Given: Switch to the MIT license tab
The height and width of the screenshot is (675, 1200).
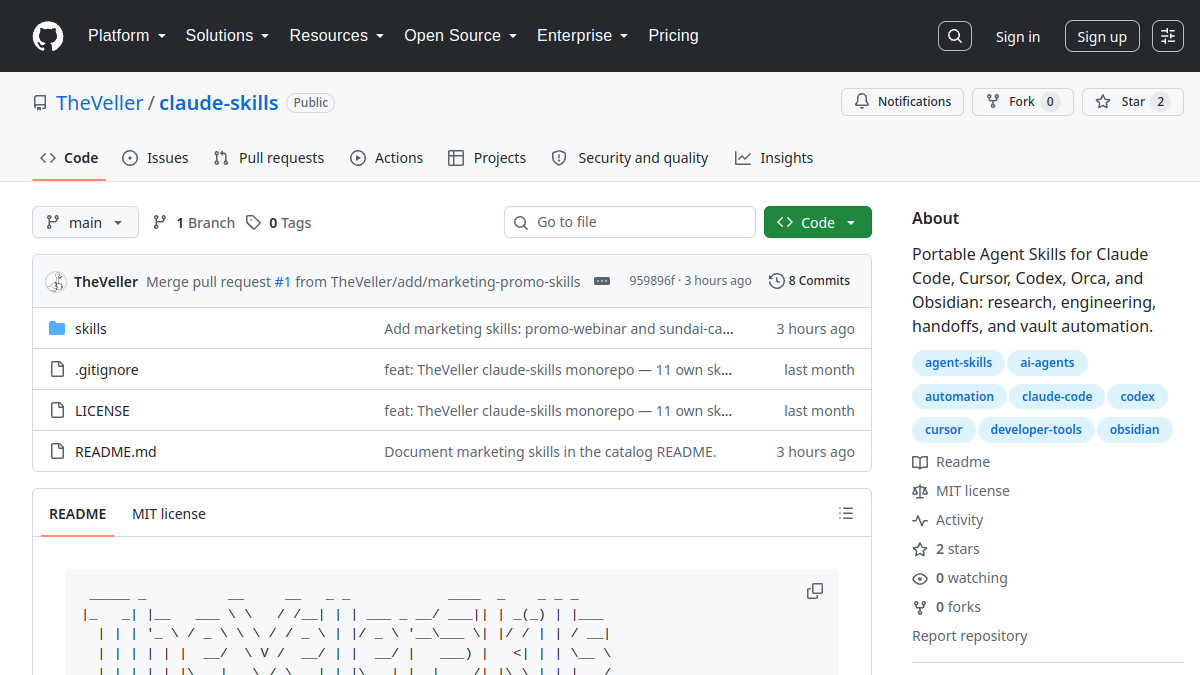Looking at the screenshot, I should (x=169, y=514).
